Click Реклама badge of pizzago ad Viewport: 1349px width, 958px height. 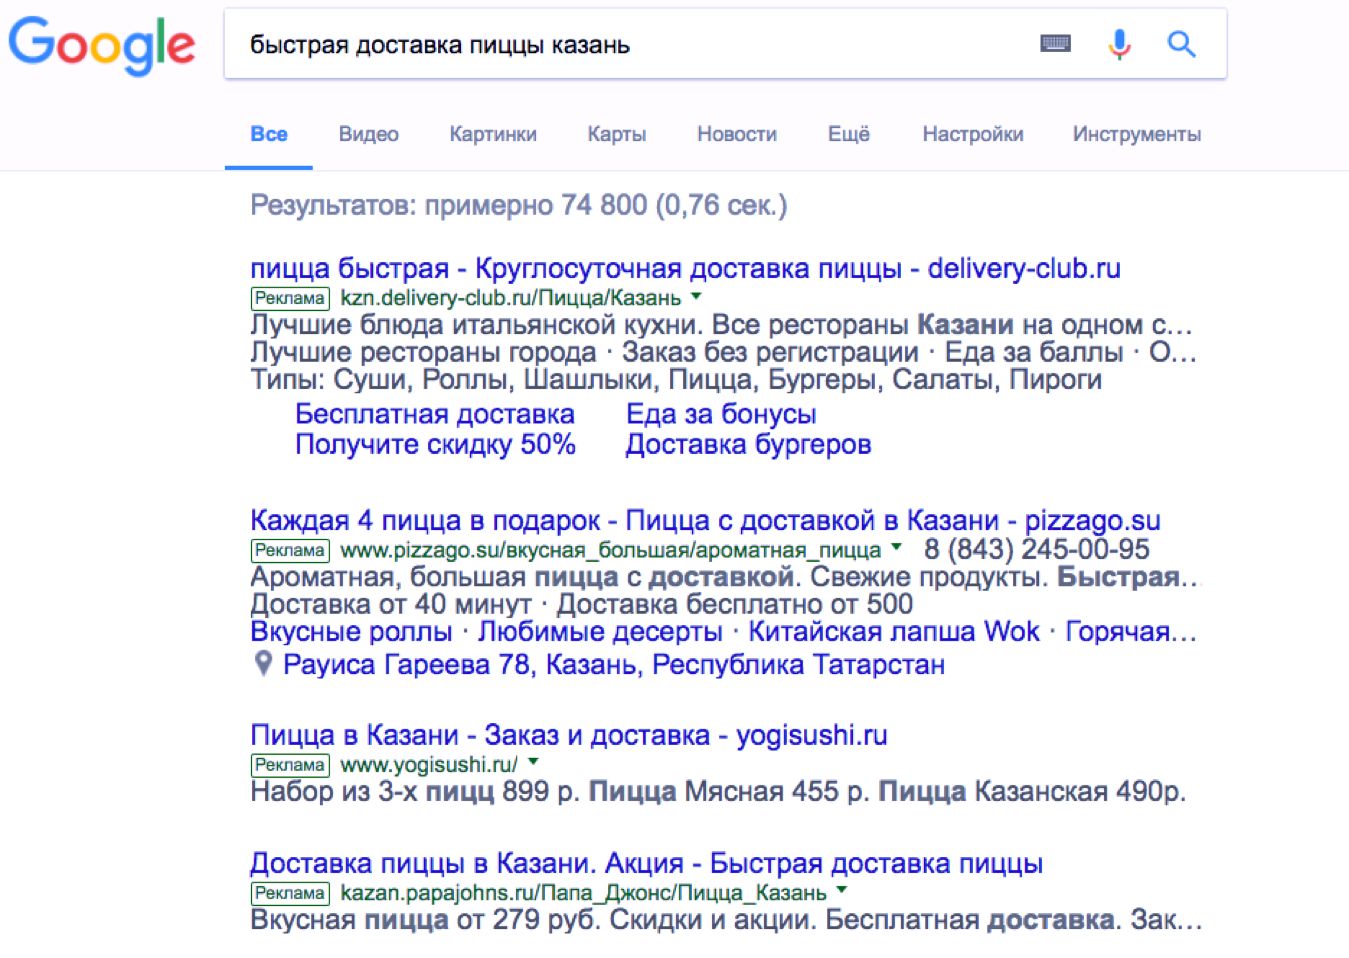click(x=289, y=550)
